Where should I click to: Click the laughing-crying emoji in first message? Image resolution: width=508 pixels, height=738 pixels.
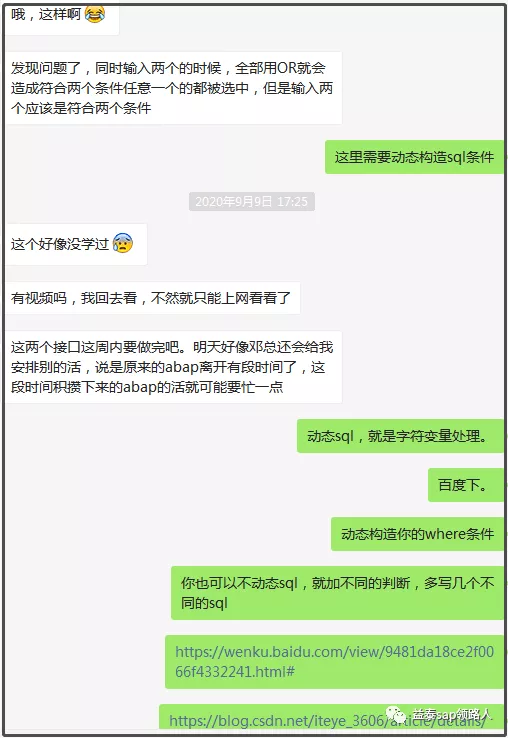pos(95,14)
